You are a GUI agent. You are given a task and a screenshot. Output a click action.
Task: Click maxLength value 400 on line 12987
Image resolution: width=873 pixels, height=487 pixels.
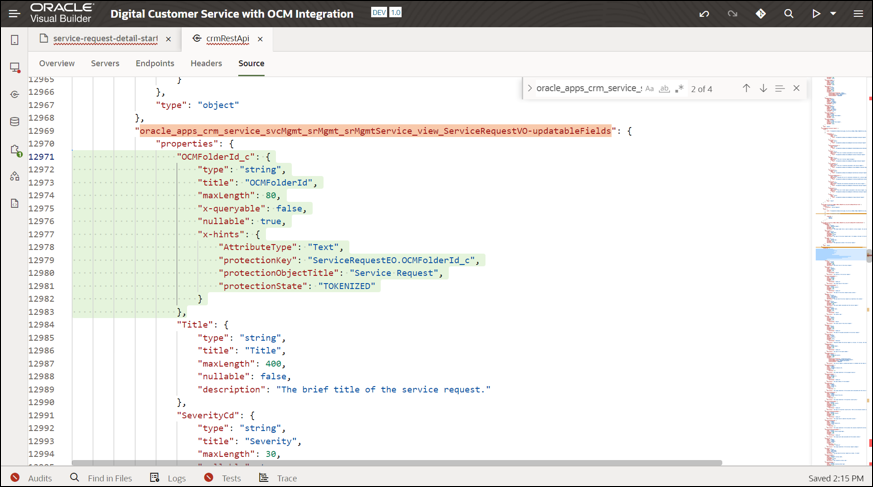[x=273, y=363]
